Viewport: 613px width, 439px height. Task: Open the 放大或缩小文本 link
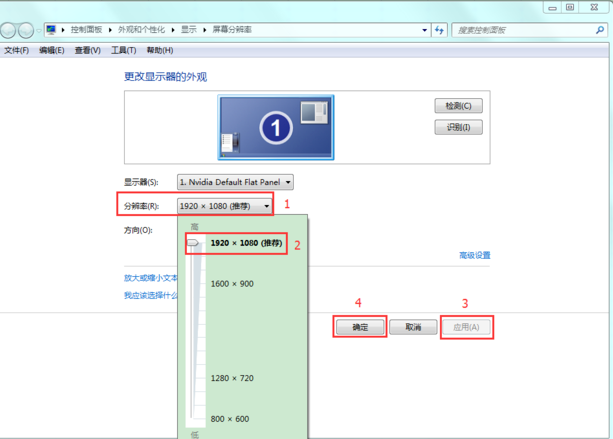[x=151, y=278]
